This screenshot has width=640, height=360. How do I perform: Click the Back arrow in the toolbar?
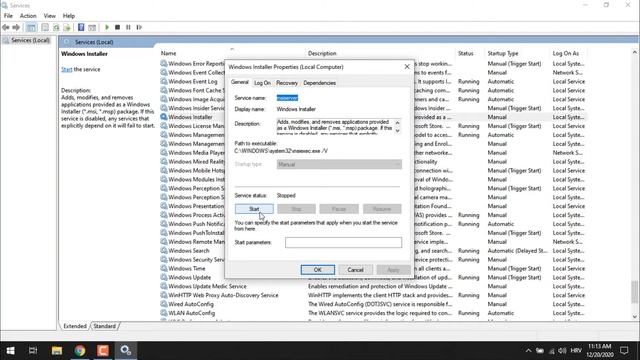pos(6,27)
